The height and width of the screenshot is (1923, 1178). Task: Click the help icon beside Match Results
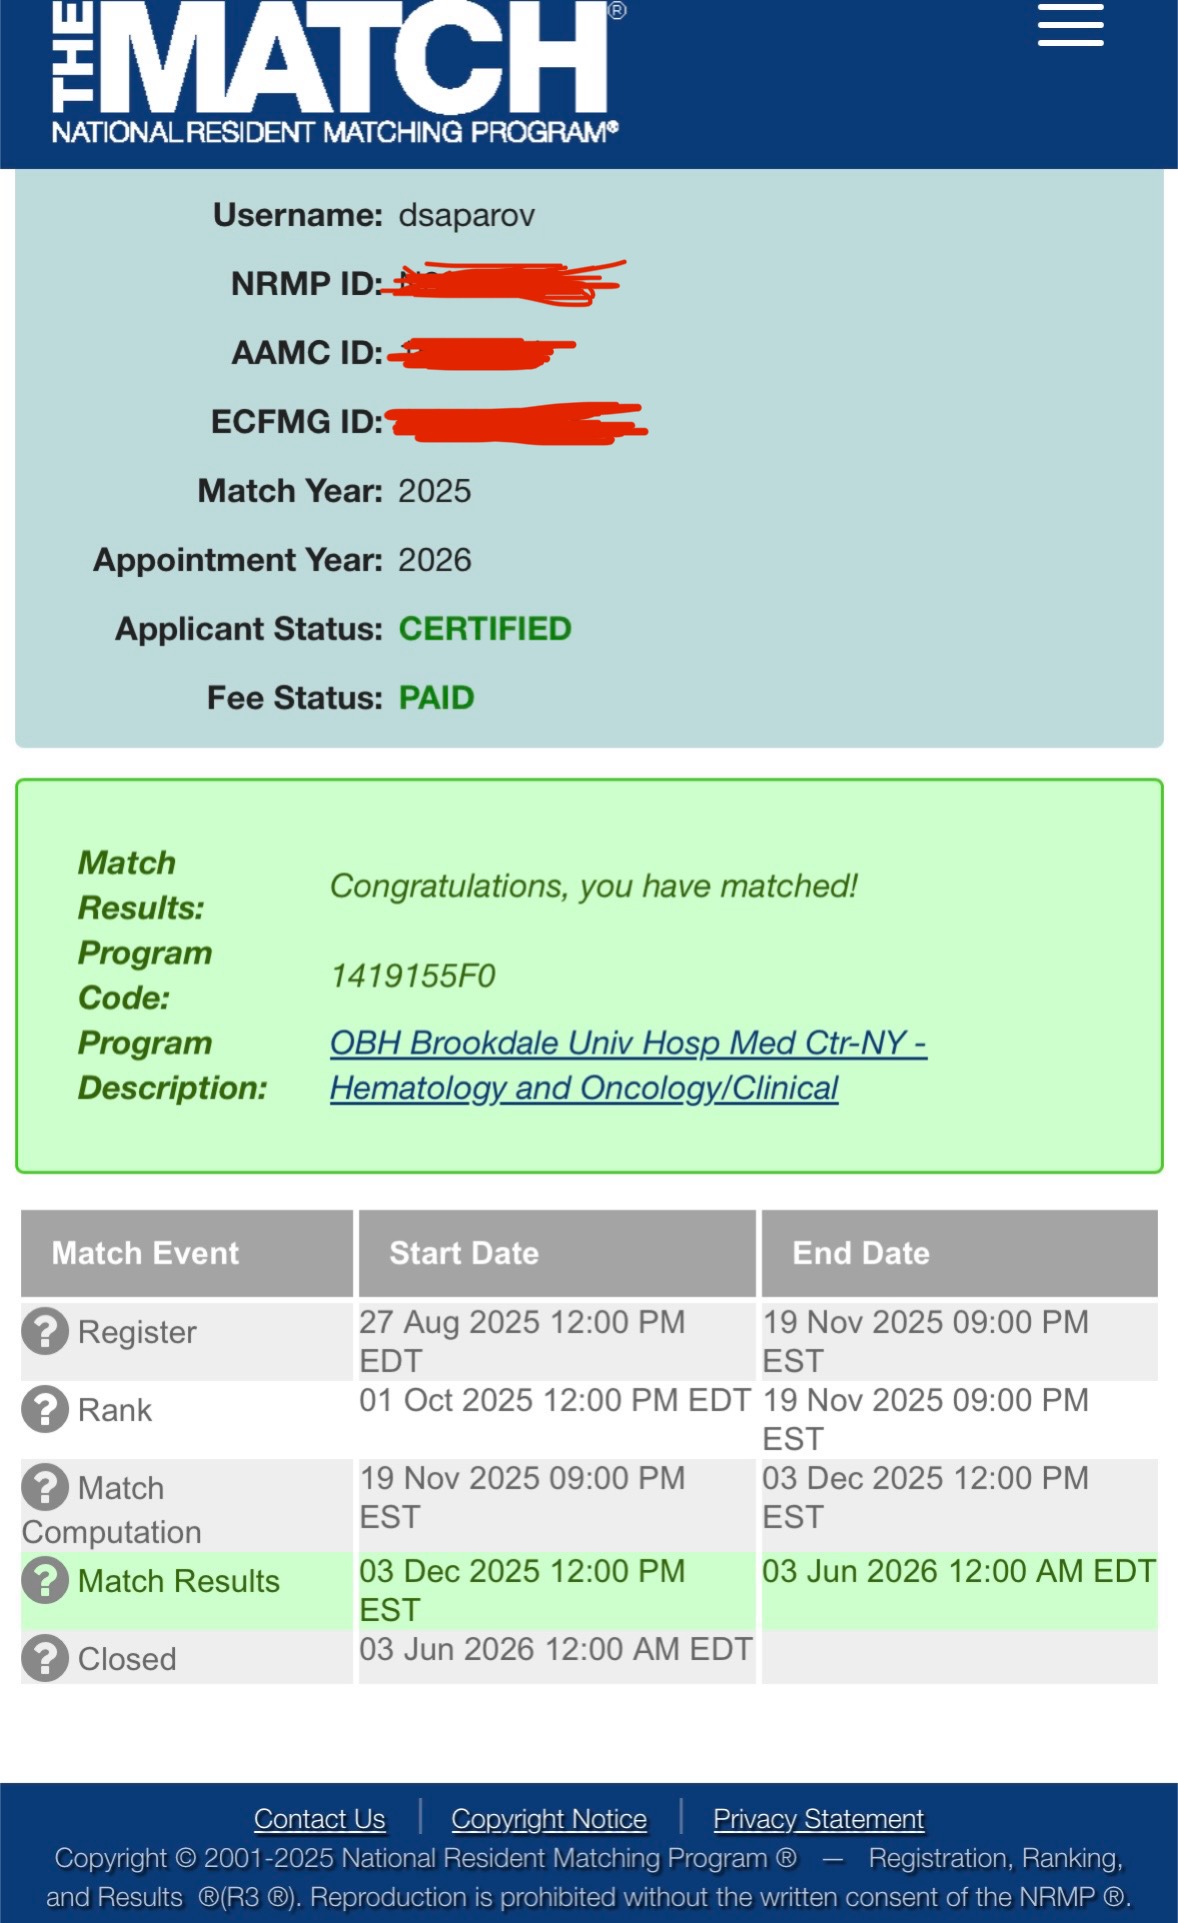pyautogui.click(x=45, y=1580)
